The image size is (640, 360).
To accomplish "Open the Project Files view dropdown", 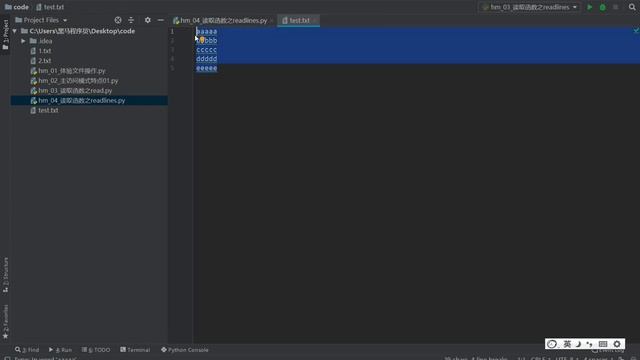I will (41, 20).
